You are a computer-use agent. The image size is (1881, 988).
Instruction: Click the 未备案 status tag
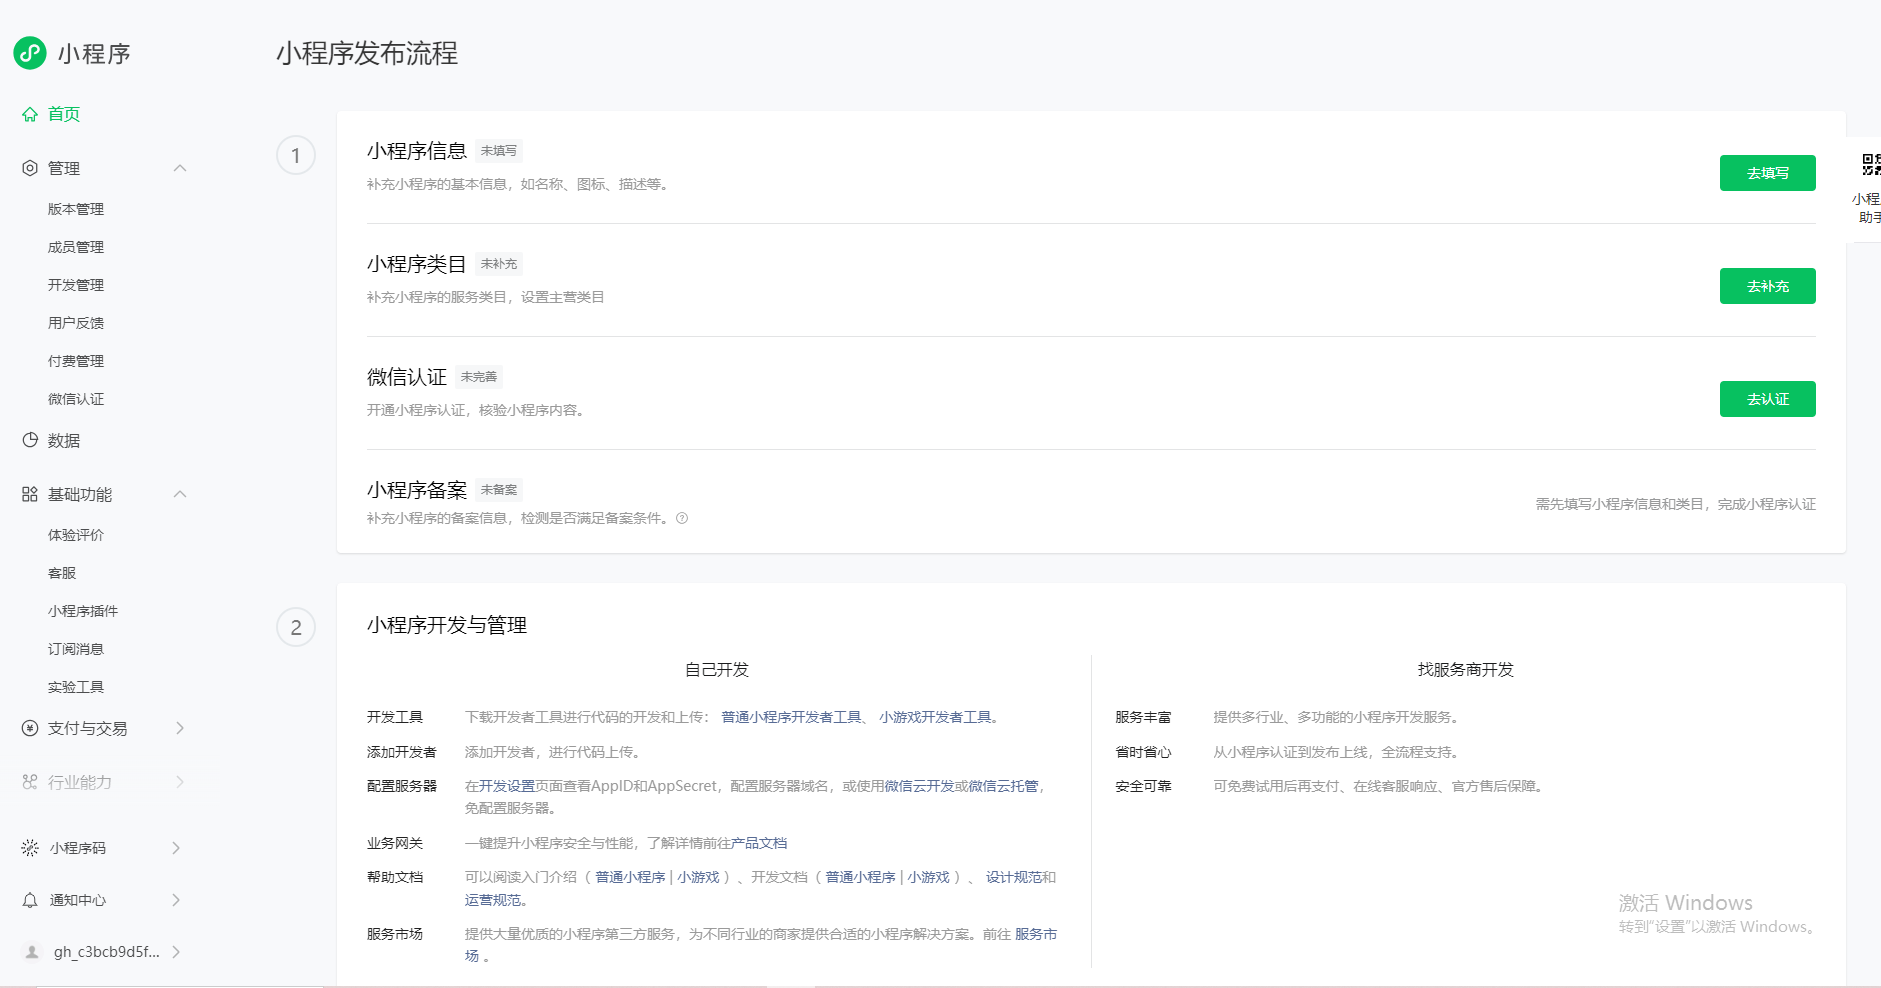tap(499, 490)
